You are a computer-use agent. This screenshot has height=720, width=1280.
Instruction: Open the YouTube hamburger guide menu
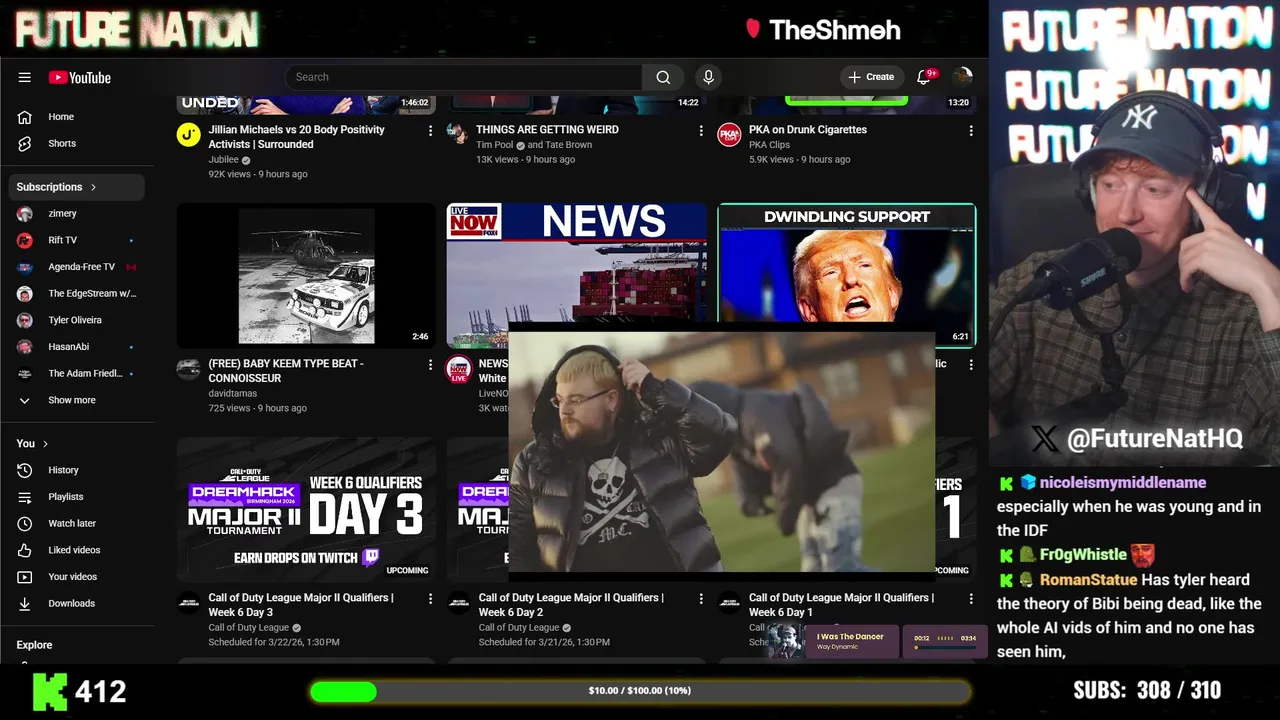(25, 77)
